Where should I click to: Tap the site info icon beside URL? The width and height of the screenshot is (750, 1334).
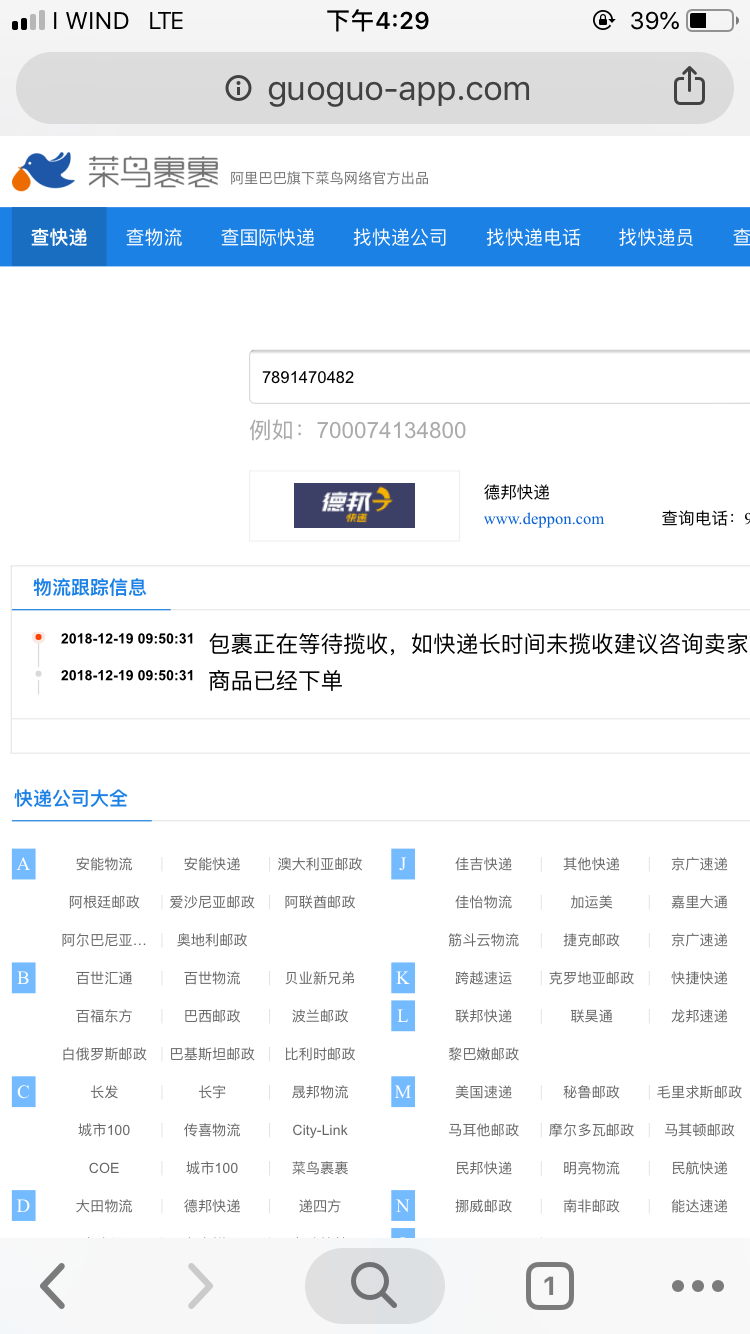point(238,89)
